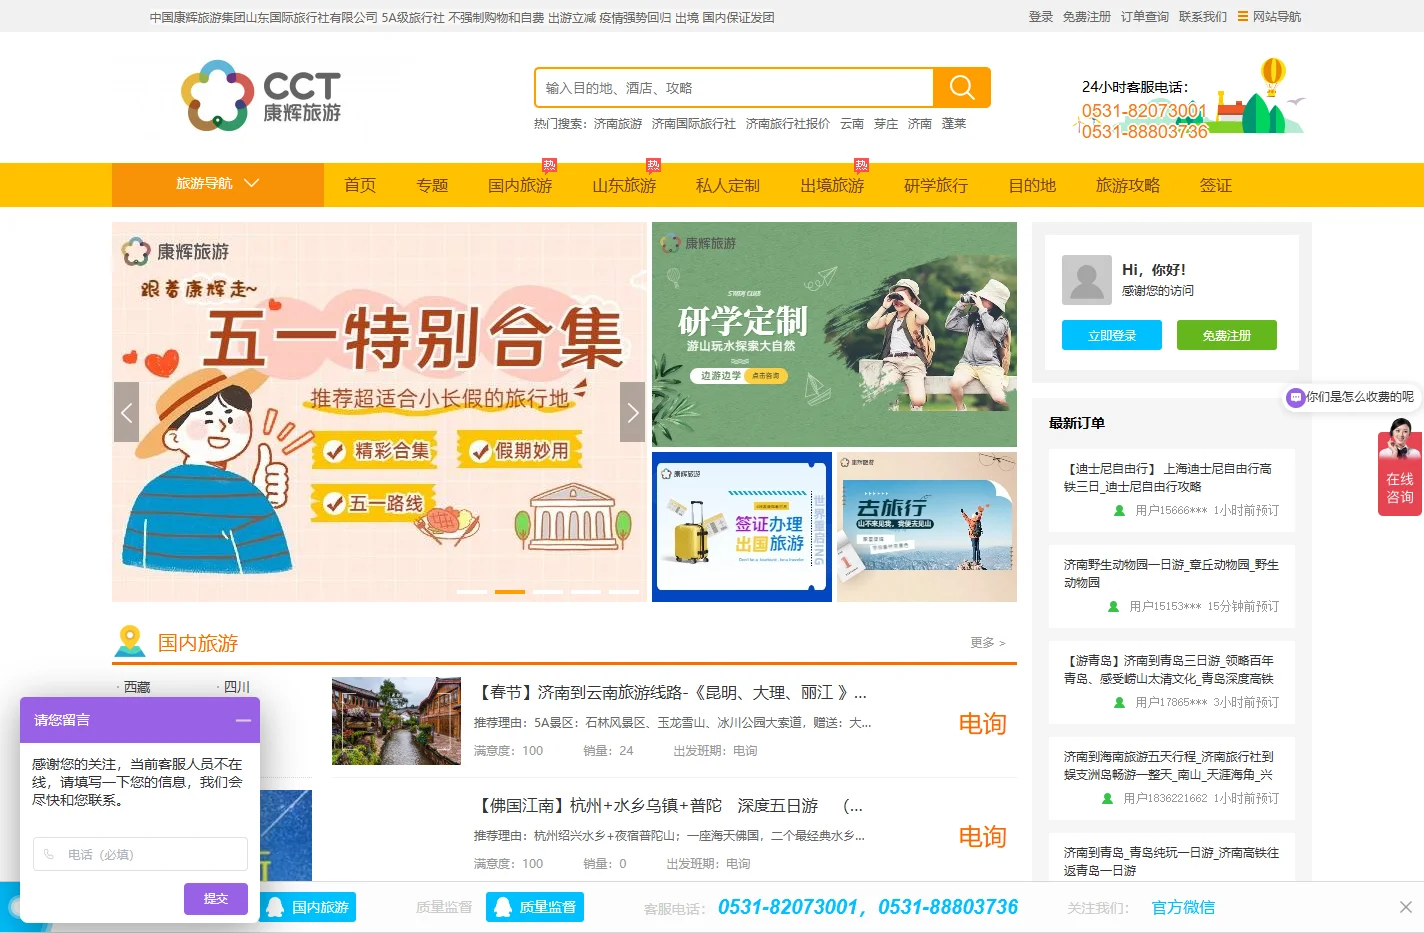This screenshot has height=933, width=1424.
Task: Click 官方微信 in bottom bar
Action: tap(1183, 907)
